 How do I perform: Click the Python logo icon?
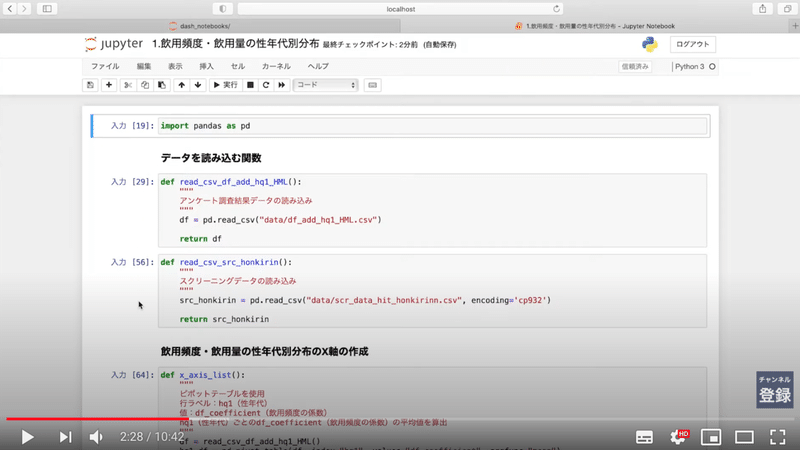[649, 44]
